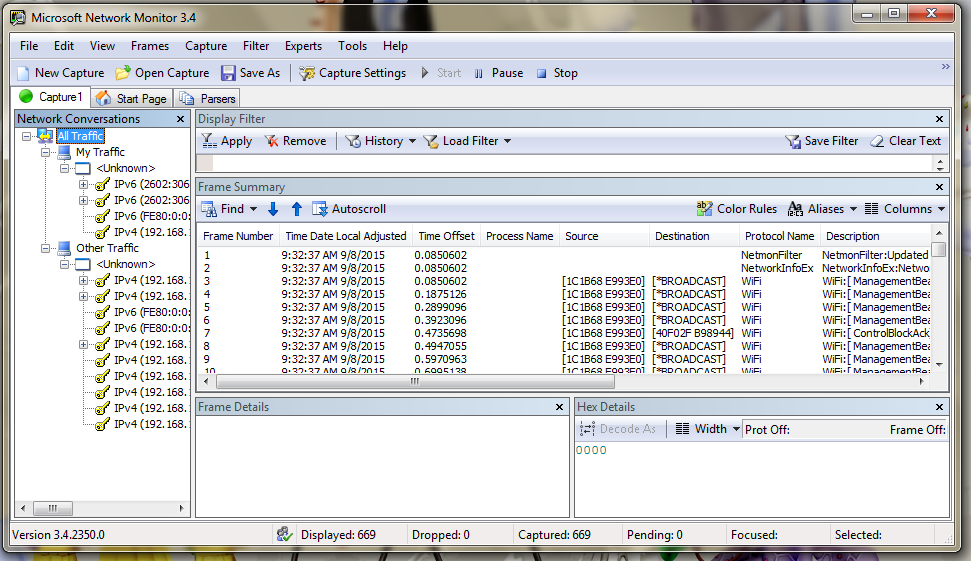Open the Hex Details Width dropdown

736,429
